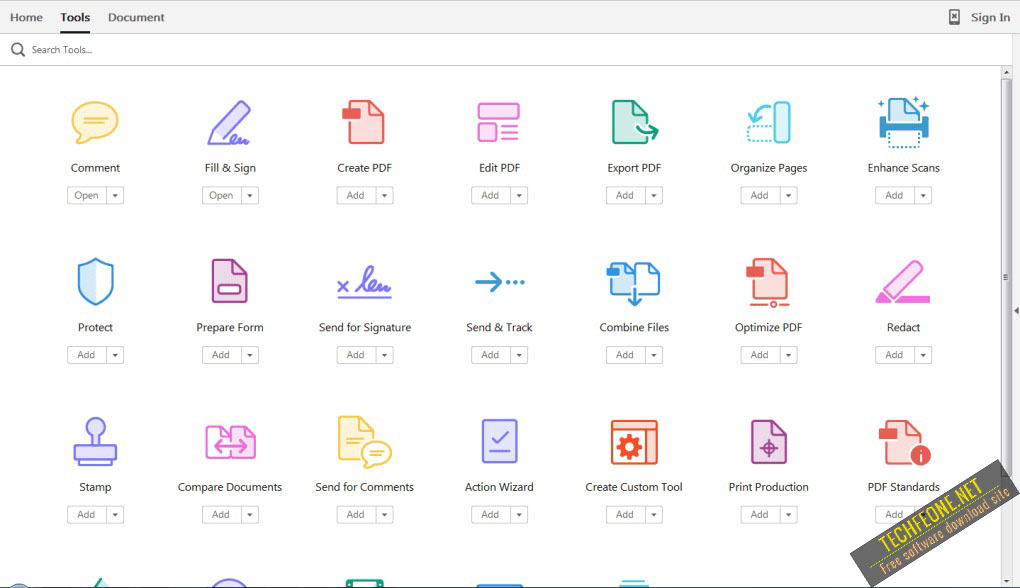Viewport: 1020px width, 588px height.
Task: Open the Export PDF dropdown arrow
Action: 654,195
